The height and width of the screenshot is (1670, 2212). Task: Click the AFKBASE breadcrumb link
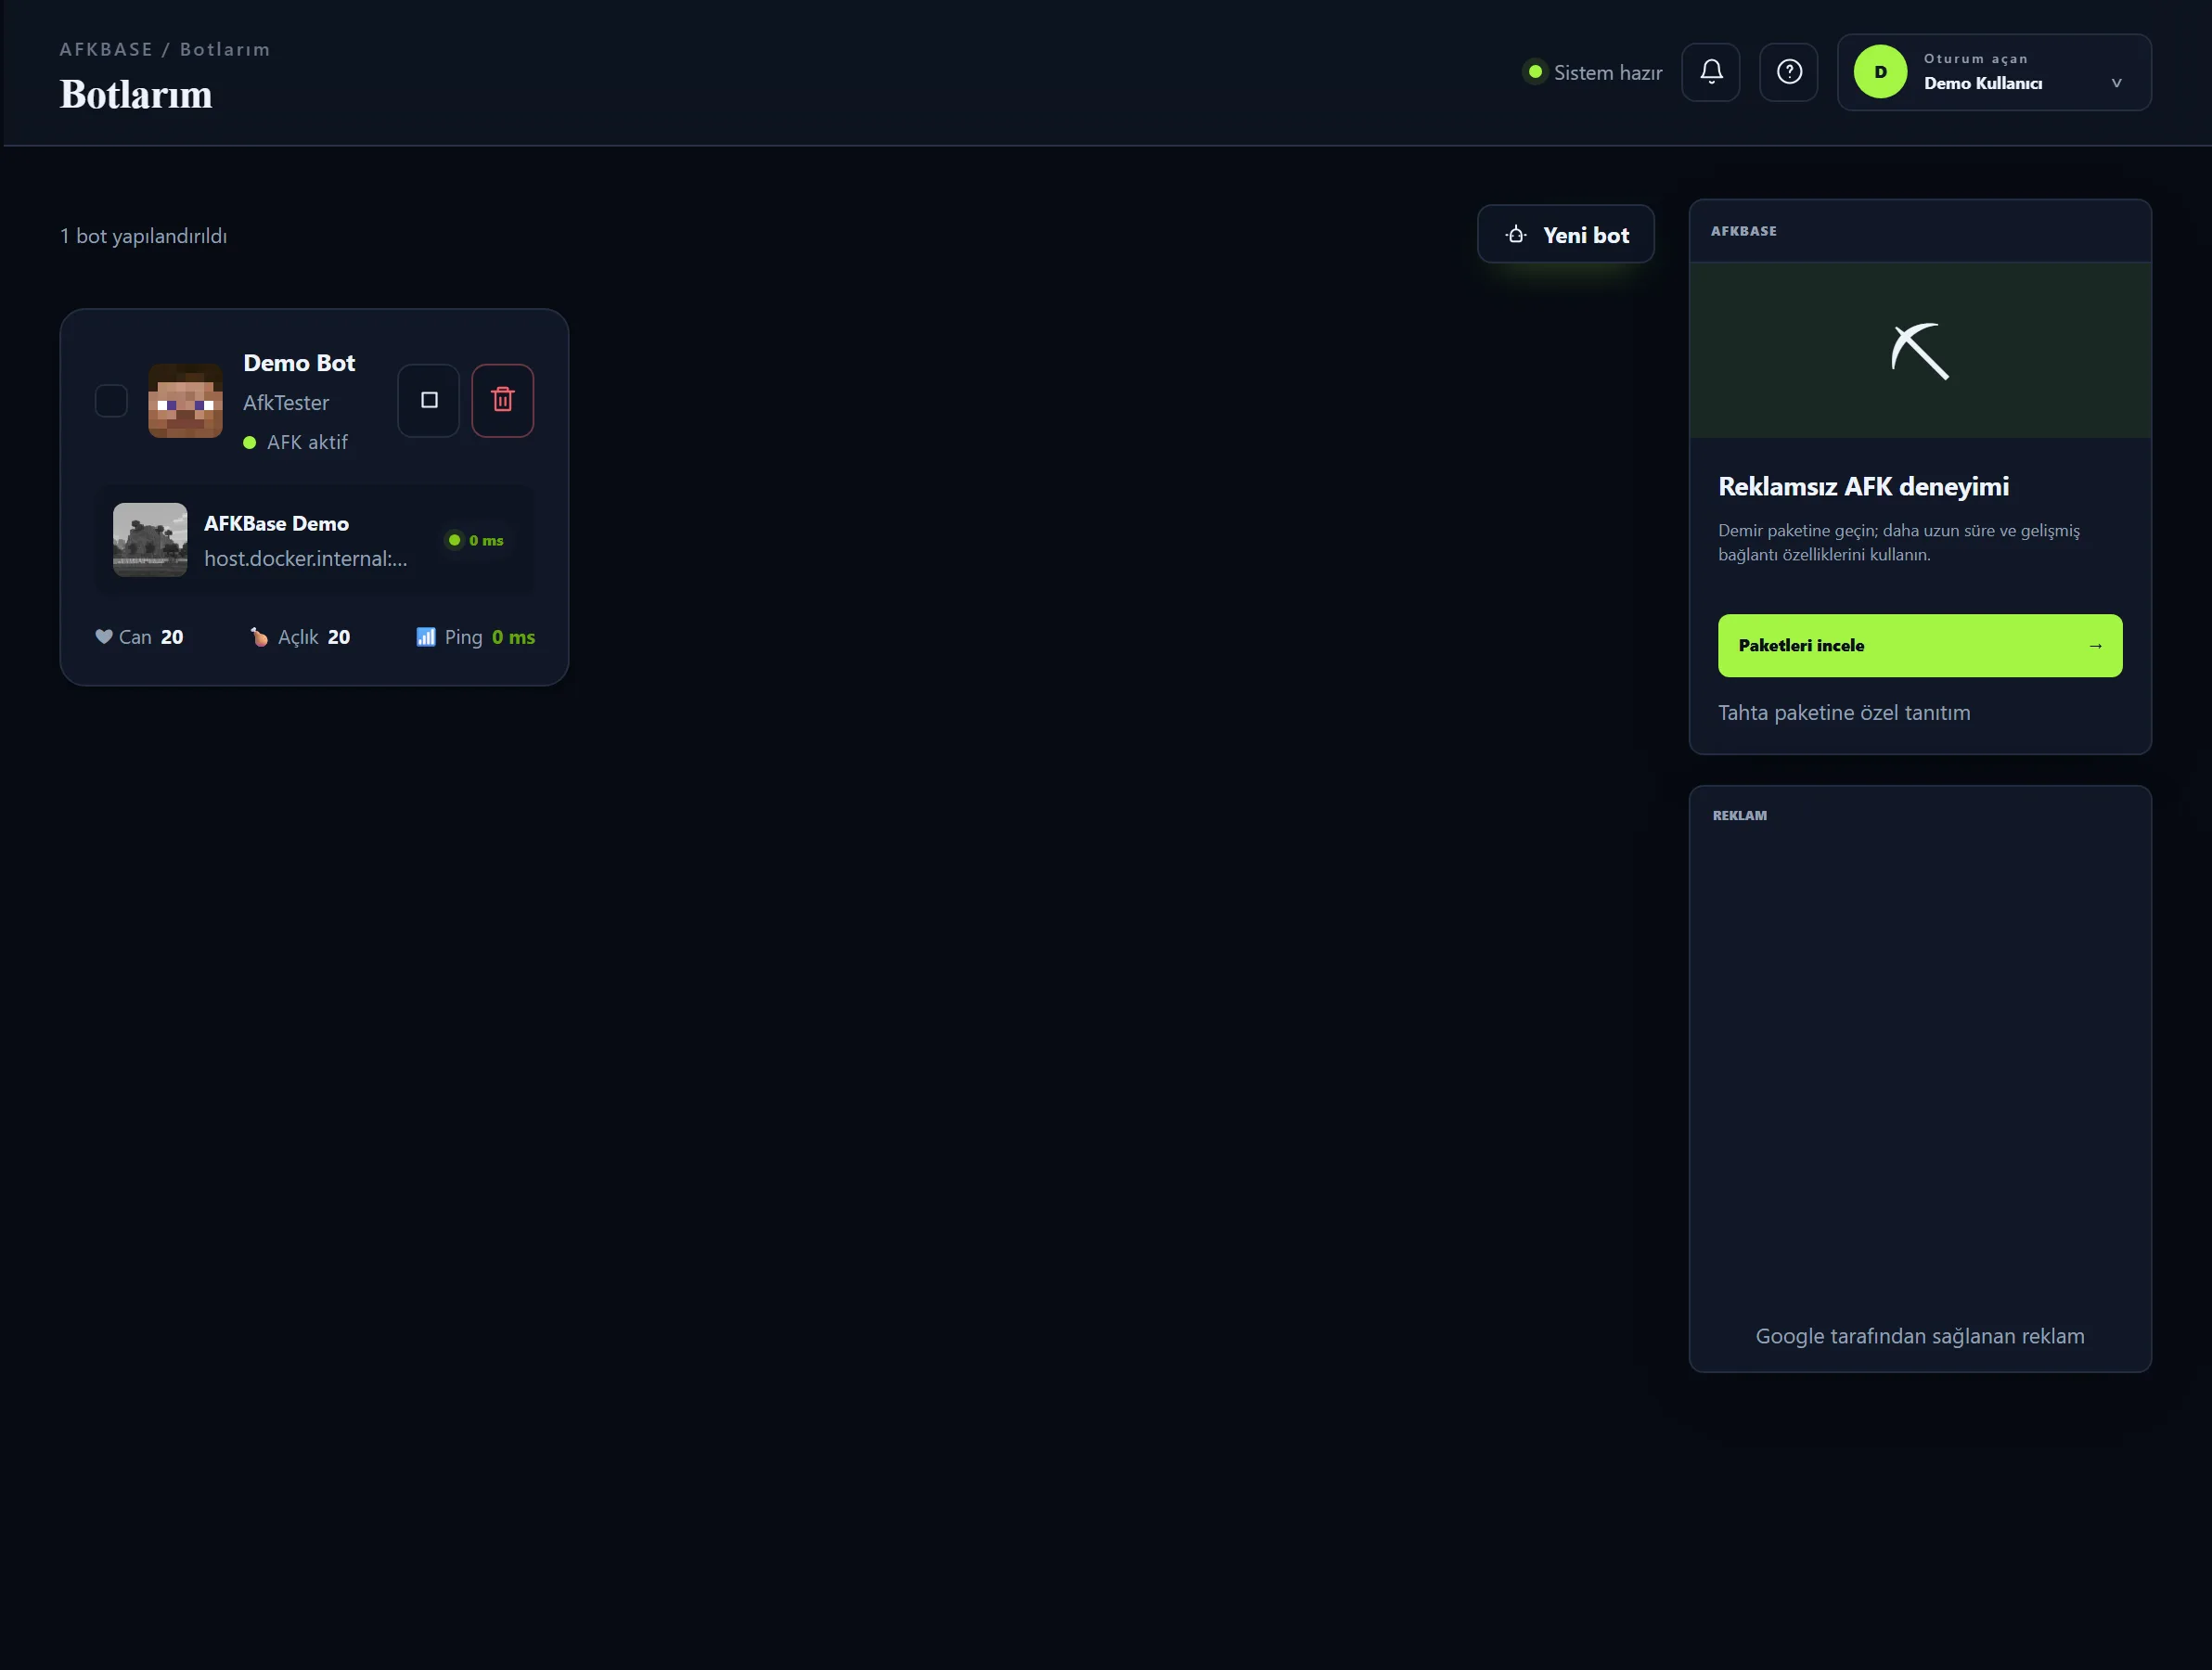(106, 50)
